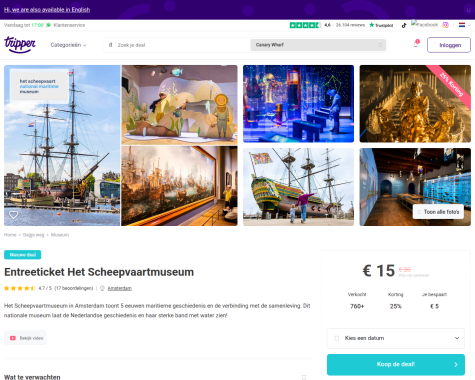475x380 pixels.
Task: Open the Tripper logo homepage
Action: tap(20, 45)
